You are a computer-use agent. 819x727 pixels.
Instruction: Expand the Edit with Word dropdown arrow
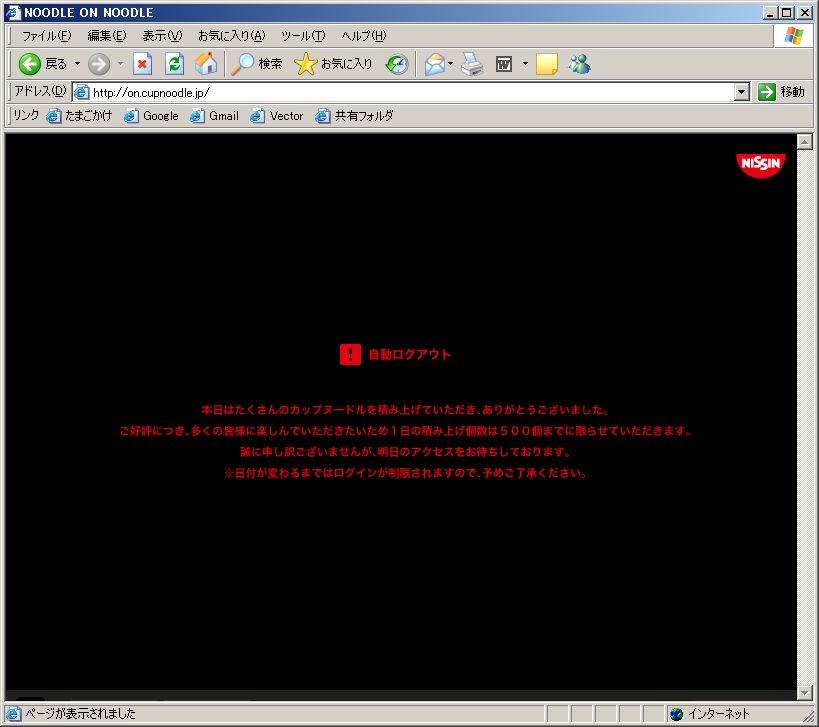[x=524, y=64]
